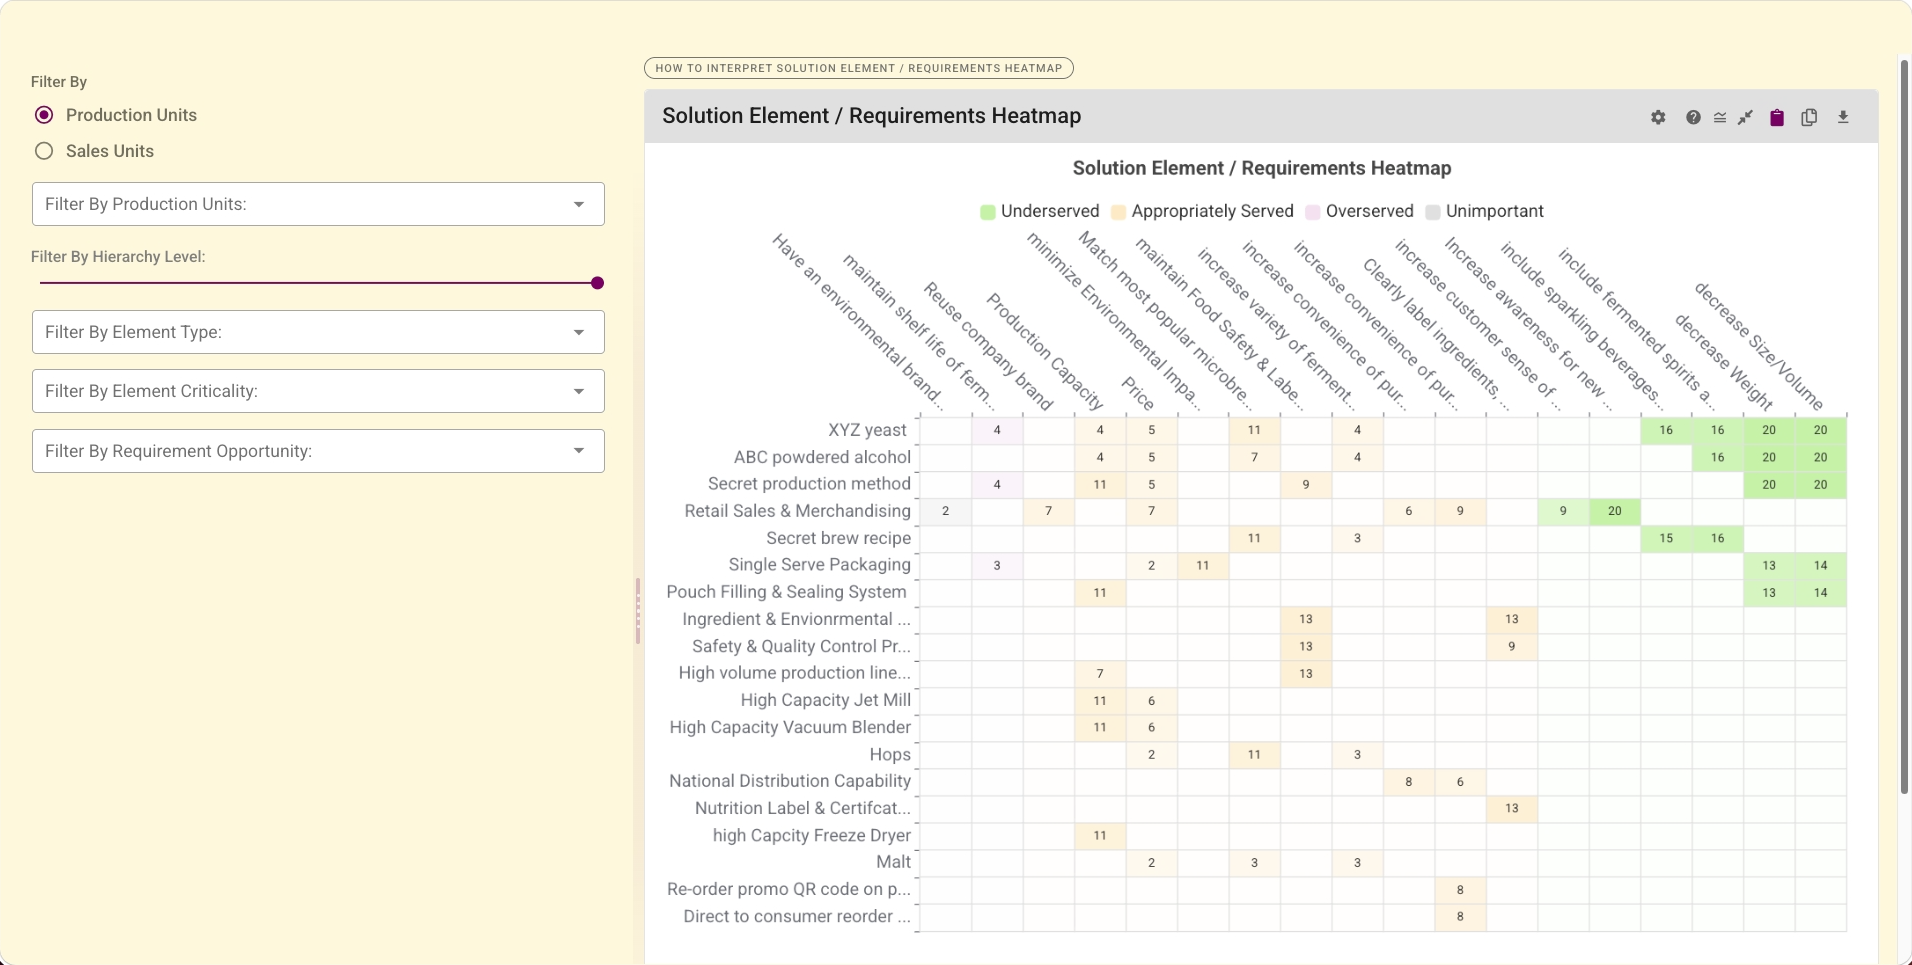Click cell 11 in Freeze Dryer row
Screen dimensions: 1912x965
point(1100,835)
